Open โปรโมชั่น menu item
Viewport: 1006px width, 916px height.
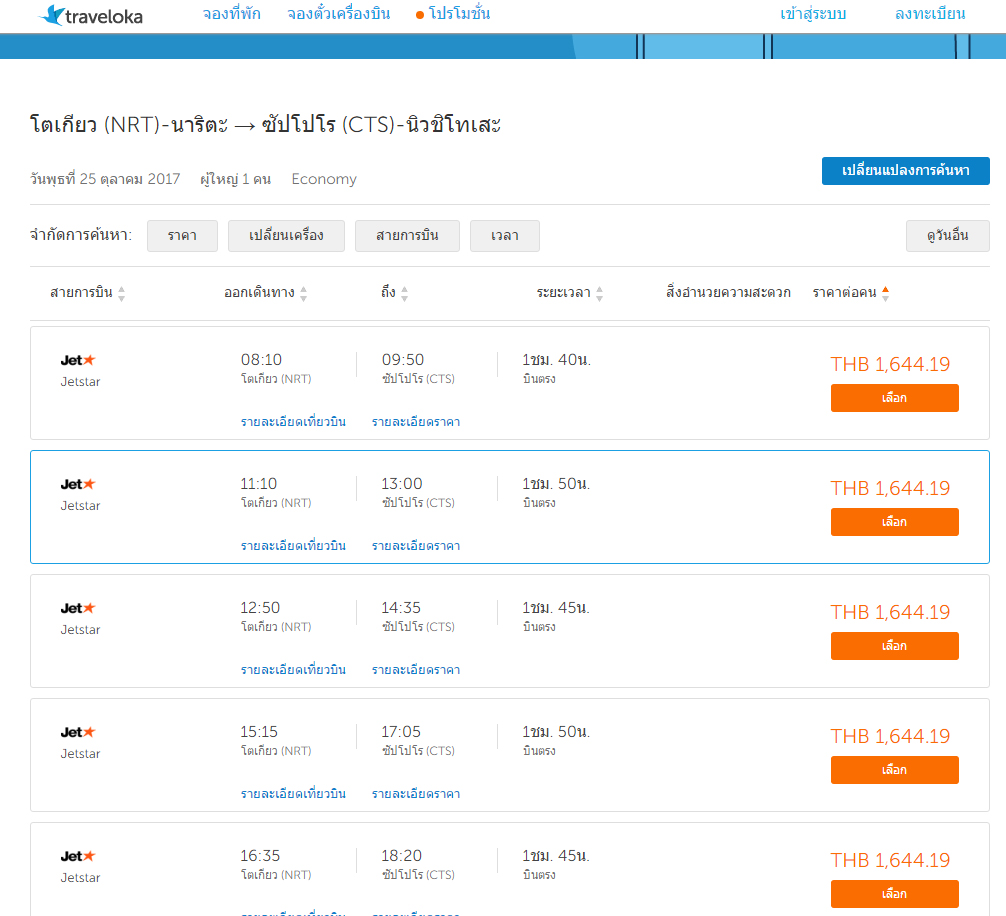(453, 14)
